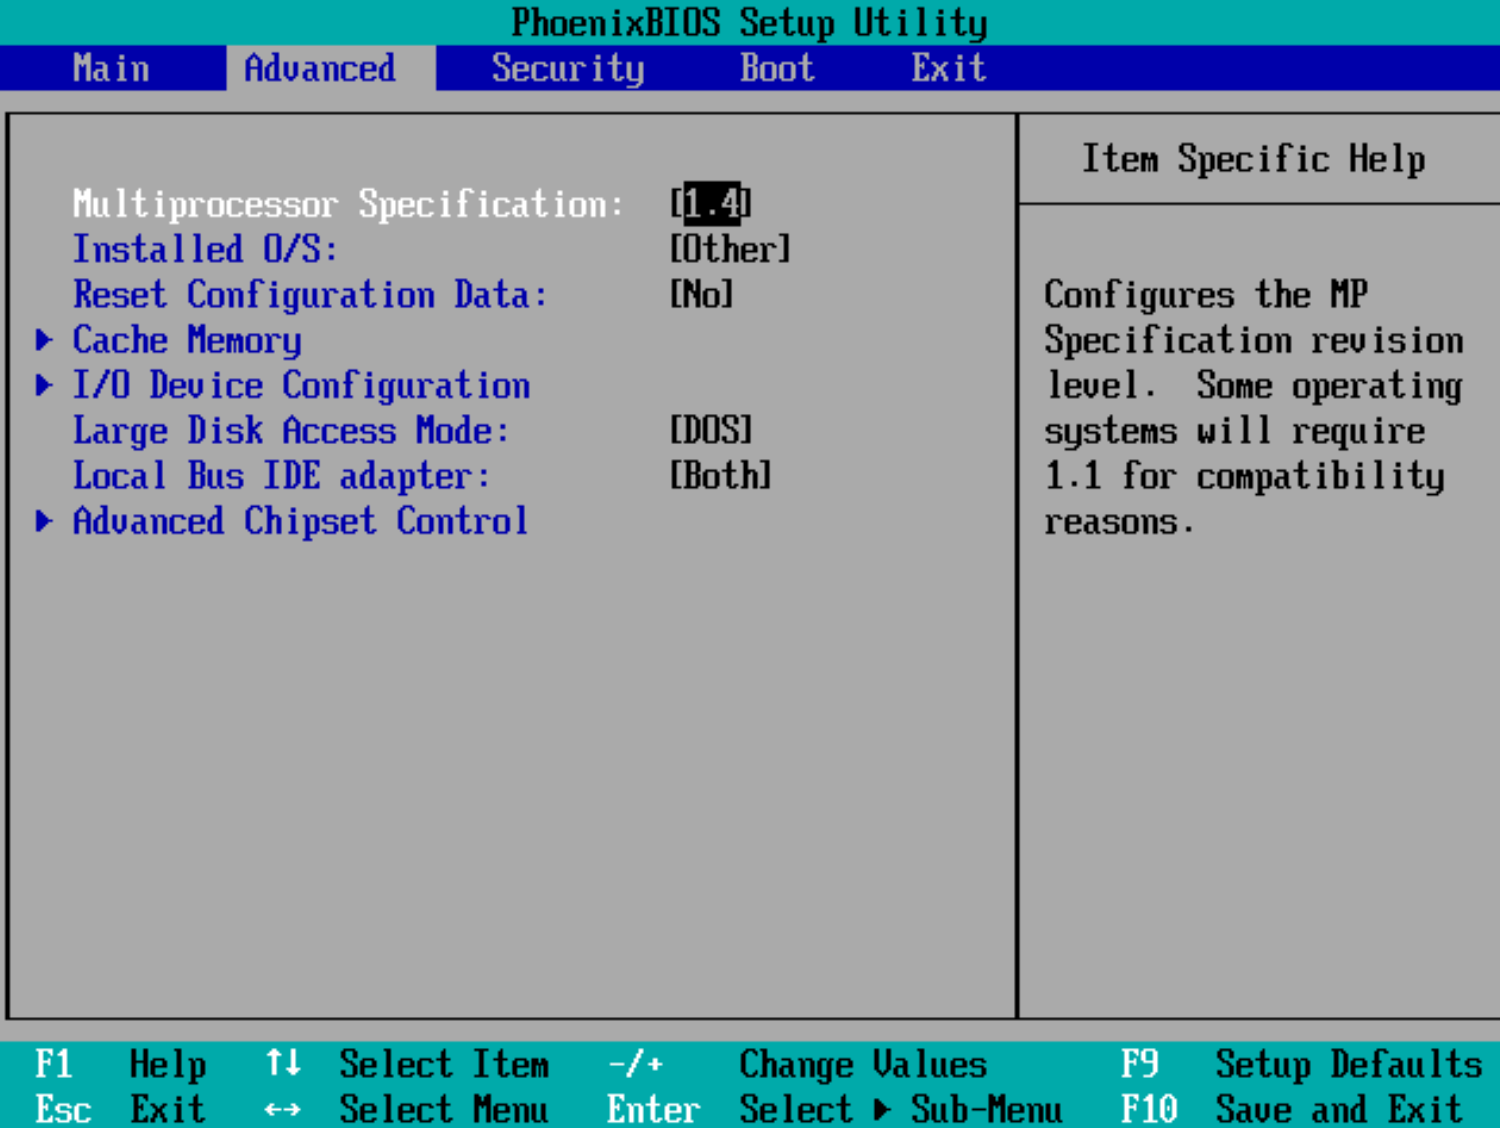This screenshot has height=1128, width=1500.
Task: Expand the I/O Device Configuration arrow
Action: (x=44, y=385)
